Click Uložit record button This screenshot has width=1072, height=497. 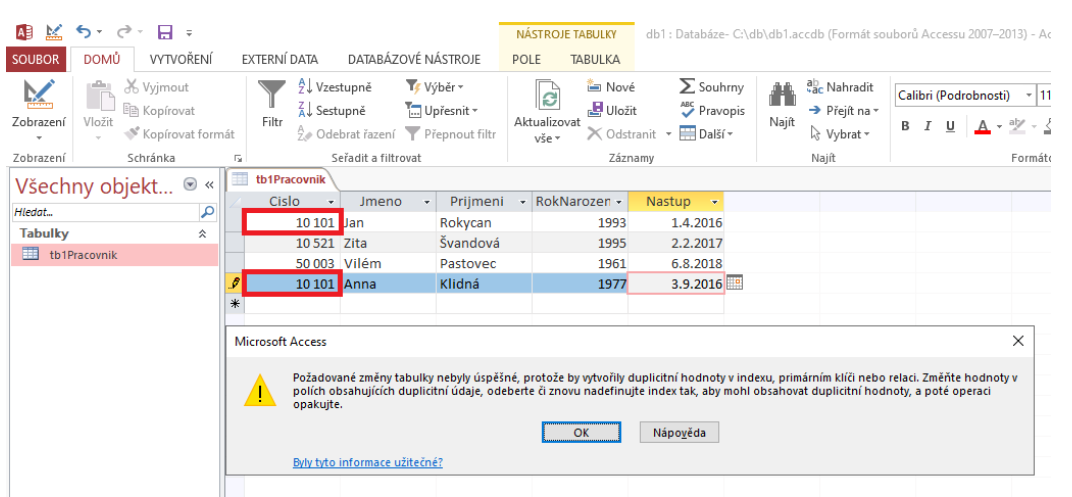point(613,111)
